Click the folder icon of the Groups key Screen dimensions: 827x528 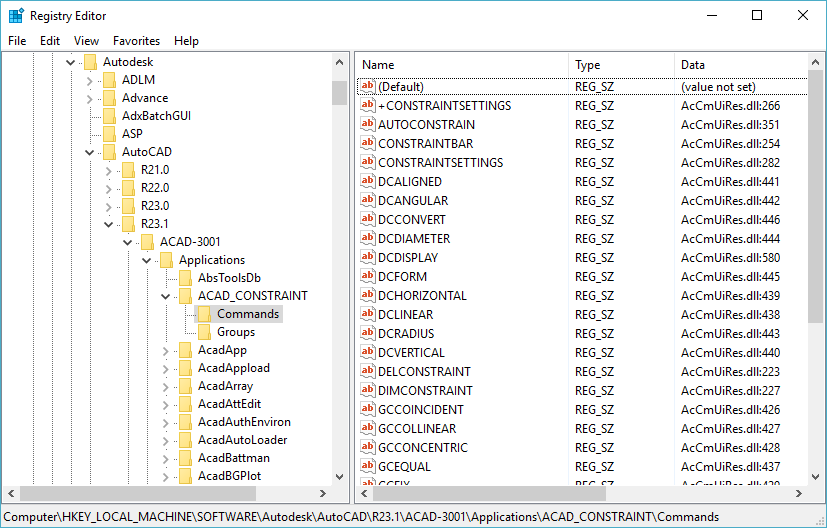click(x=204, y=332)
